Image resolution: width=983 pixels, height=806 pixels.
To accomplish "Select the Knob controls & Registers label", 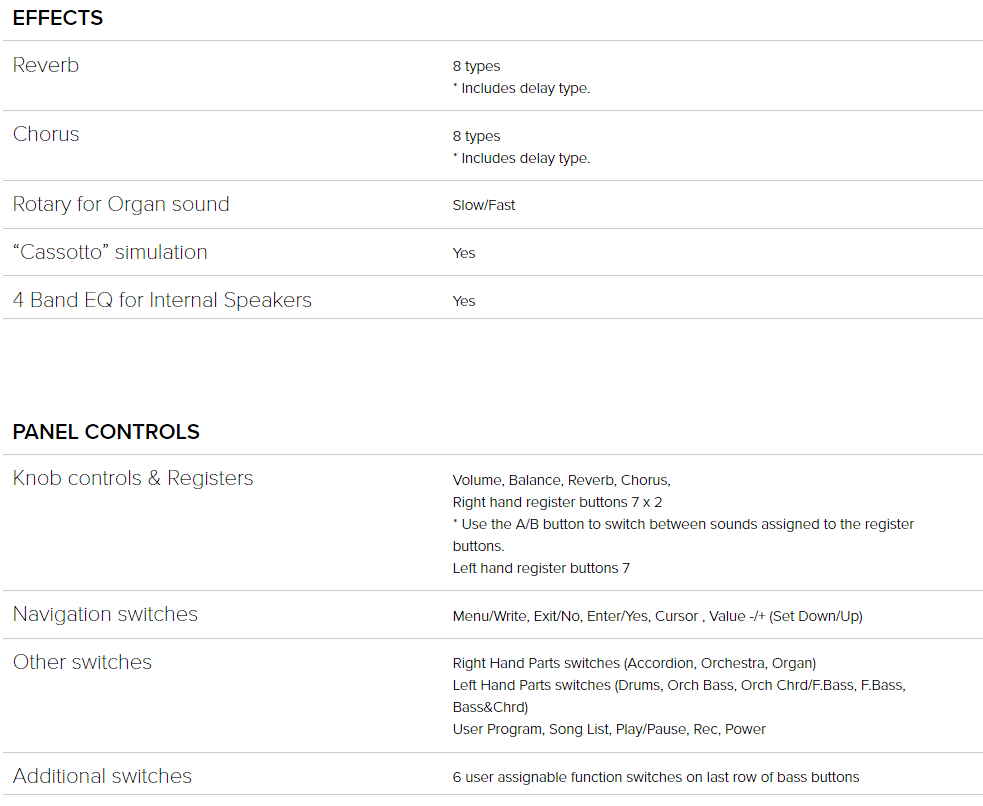I will 133,478.
